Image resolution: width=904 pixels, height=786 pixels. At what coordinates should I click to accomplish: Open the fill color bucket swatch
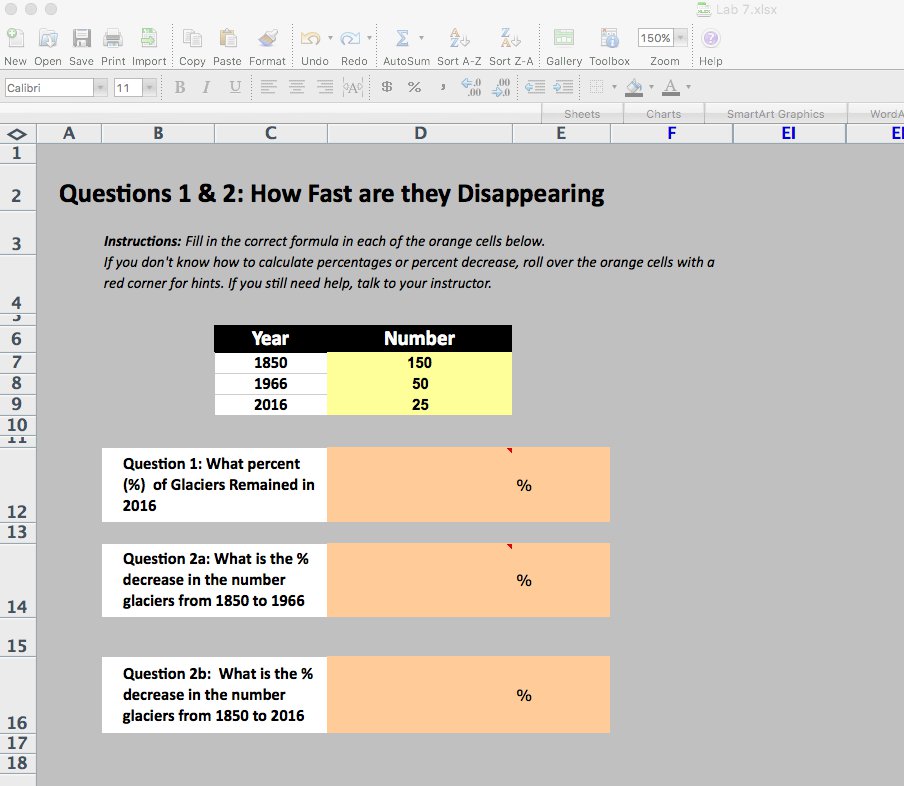(634, 87)
